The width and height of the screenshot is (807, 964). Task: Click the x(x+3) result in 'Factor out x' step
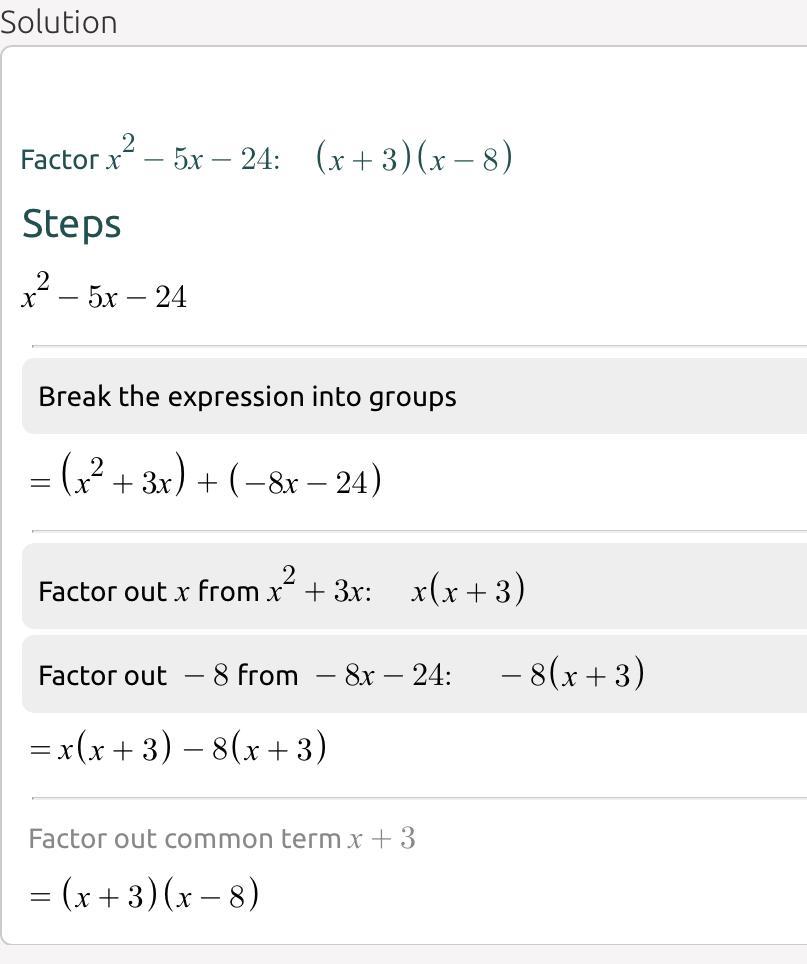(468, 591)
